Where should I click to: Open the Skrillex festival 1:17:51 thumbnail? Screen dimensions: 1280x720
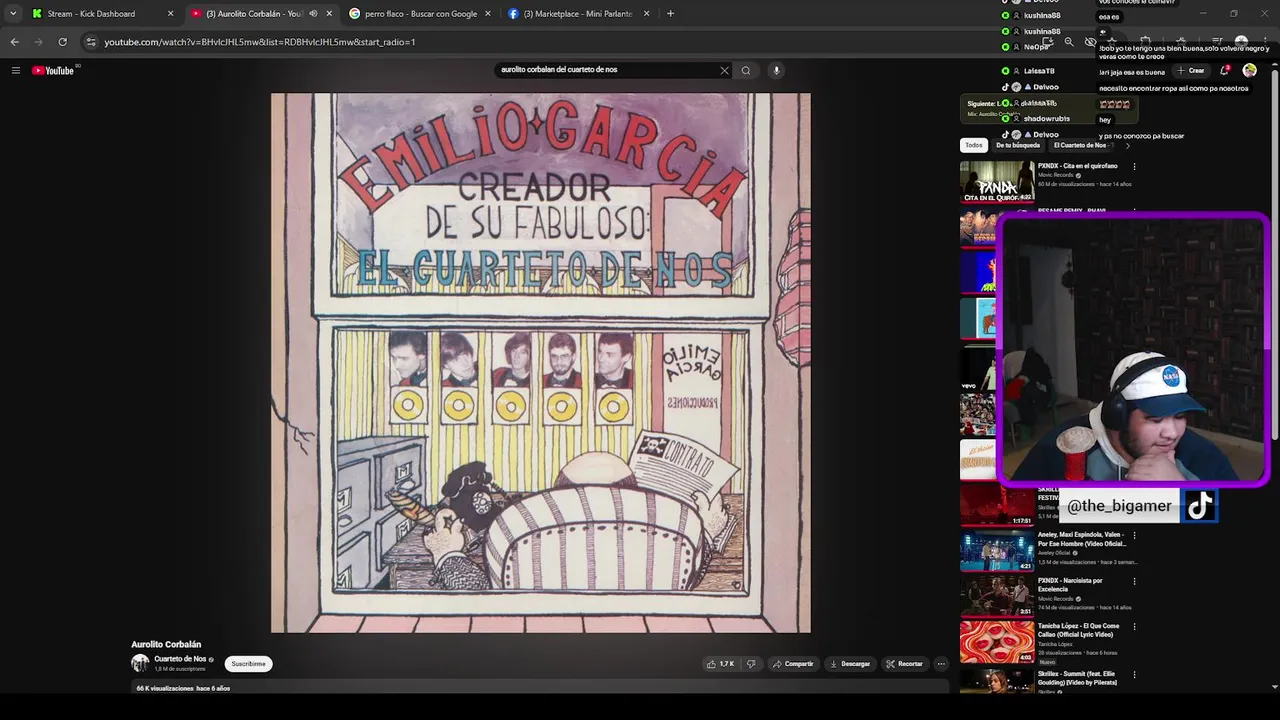pyautogui.click(x=997, y=506)
